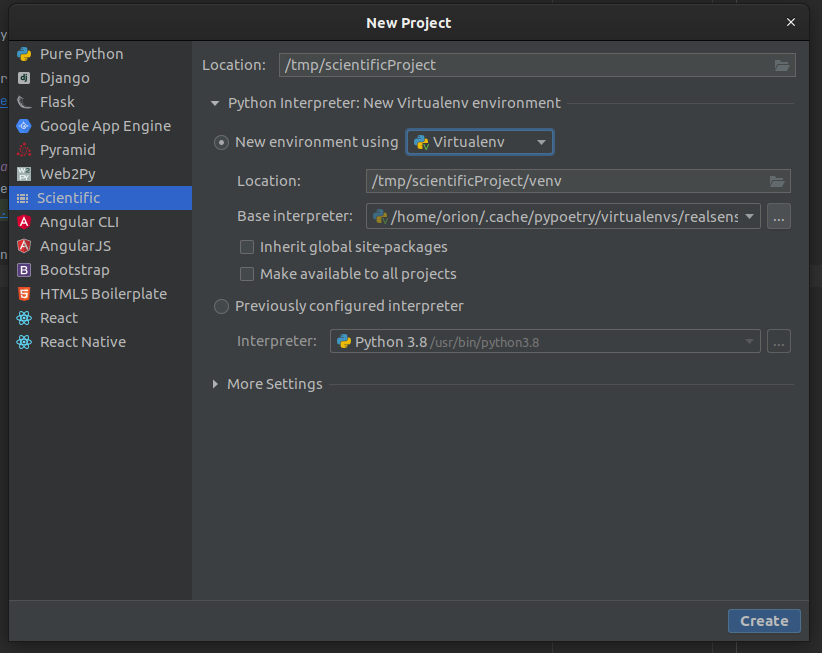Choose HTML5 Boilerplate project type

coord(103,294)
